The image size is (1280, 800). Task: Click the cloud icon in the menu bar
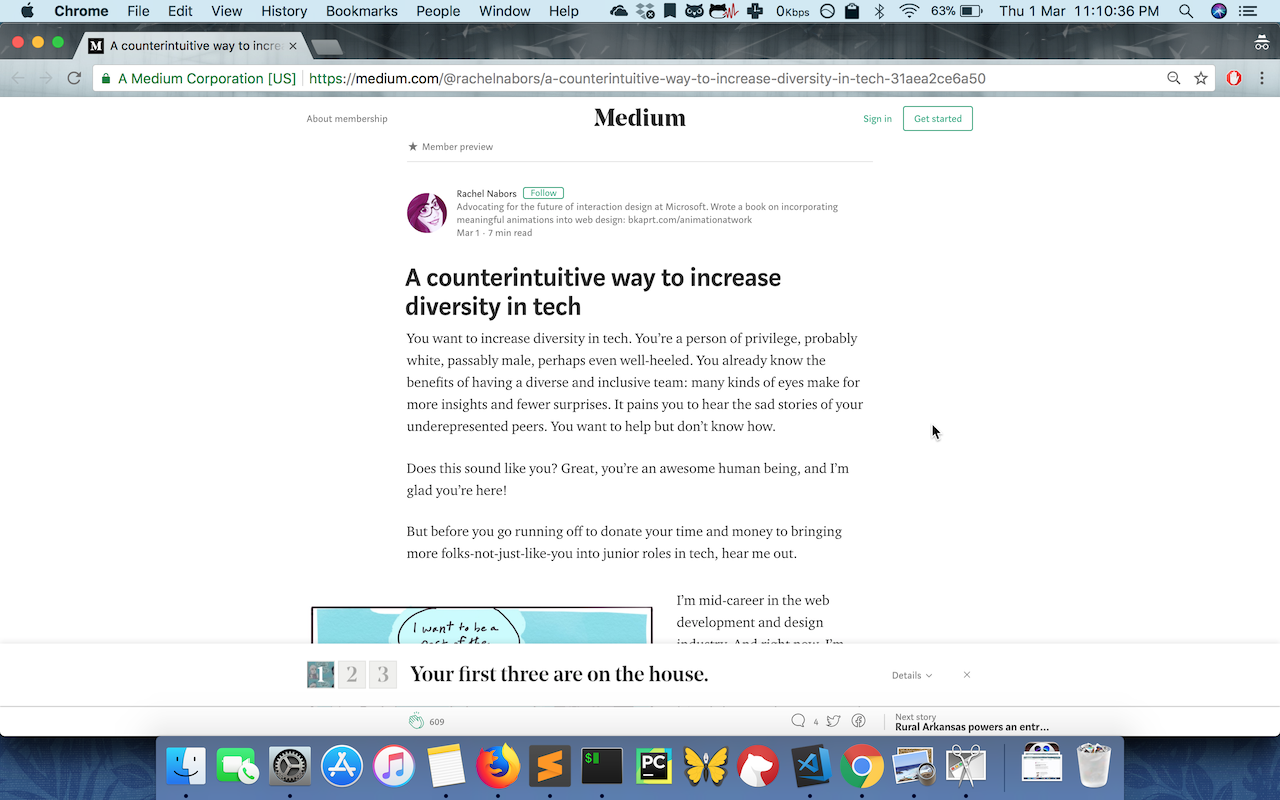point(619,11)
